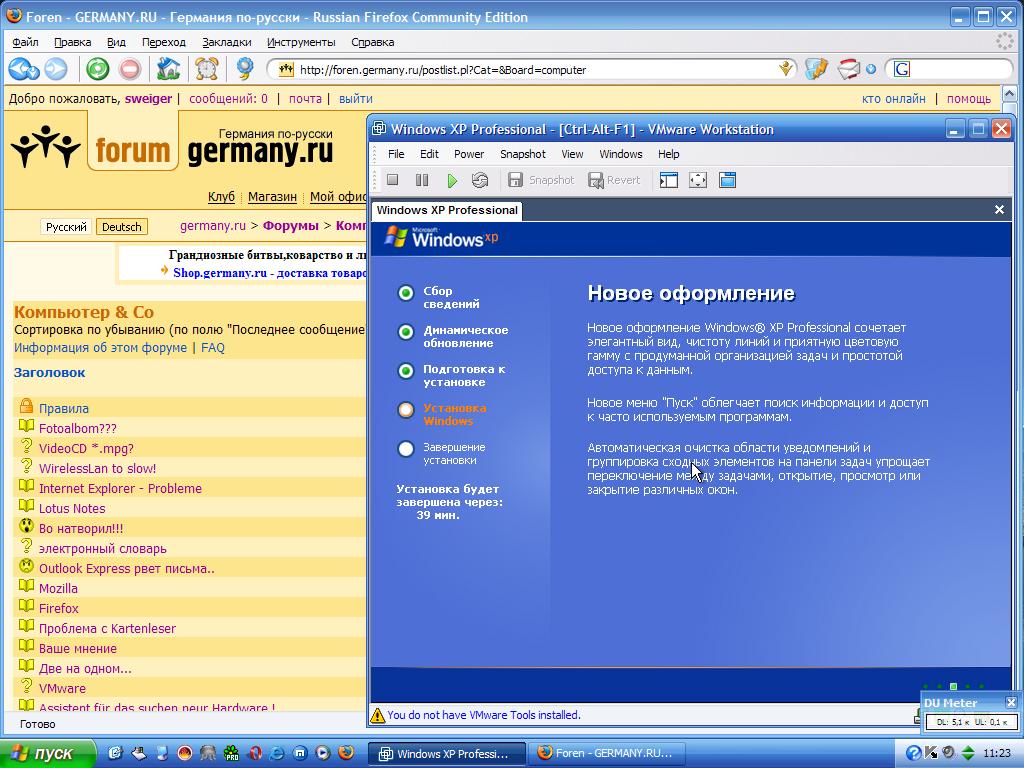
Task: Click the Snapshot toolbar button in VMware
Action: pyautogui.click(x=541, y=180)
